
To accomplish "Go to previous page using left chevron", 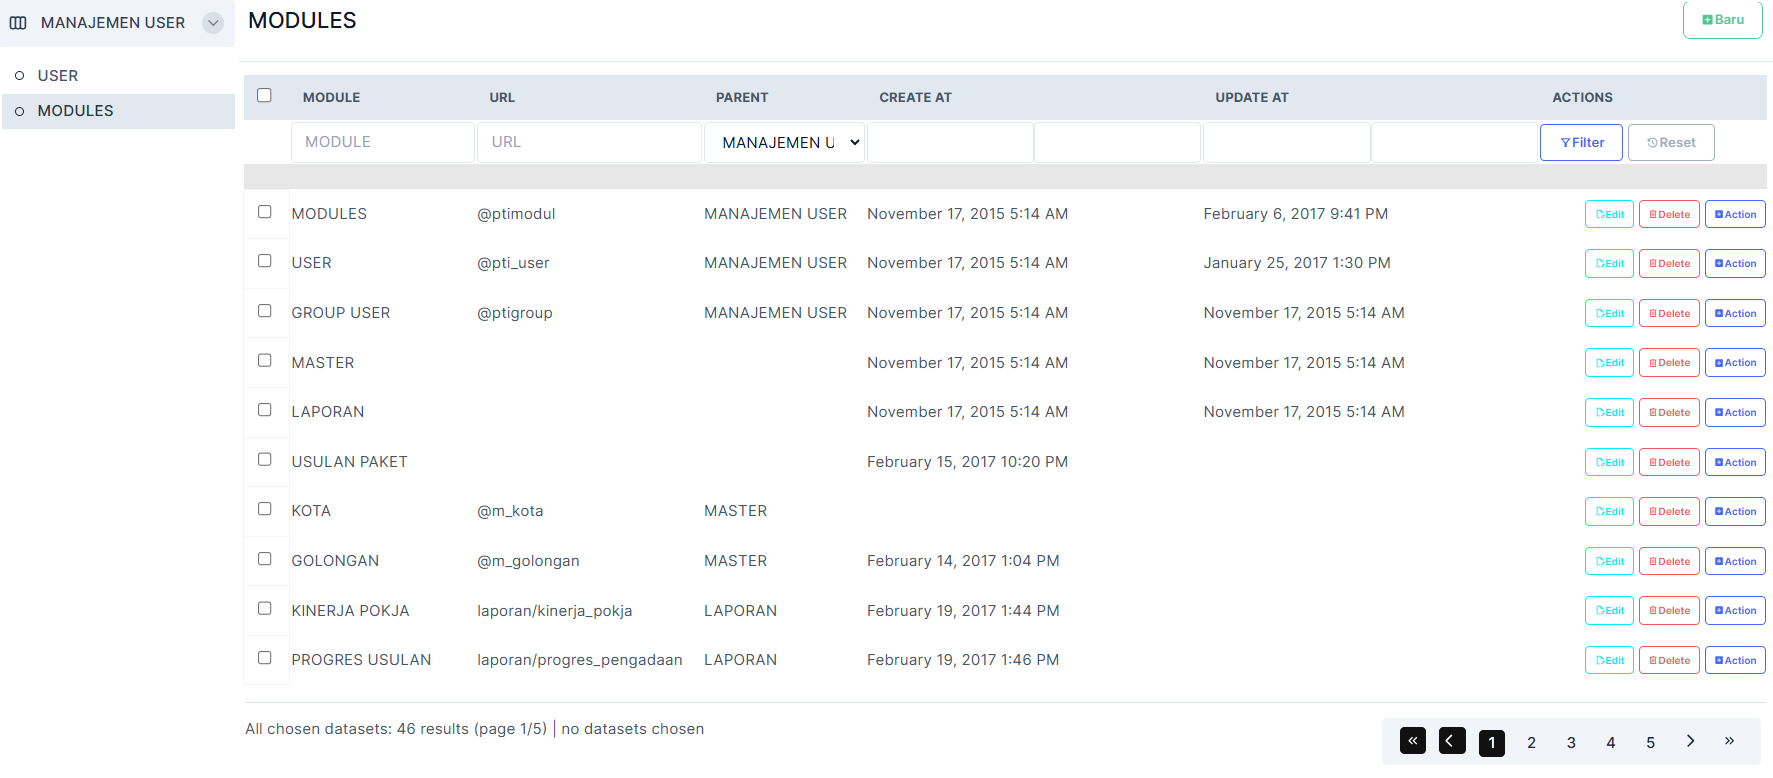I will (x=1451, y=741).
